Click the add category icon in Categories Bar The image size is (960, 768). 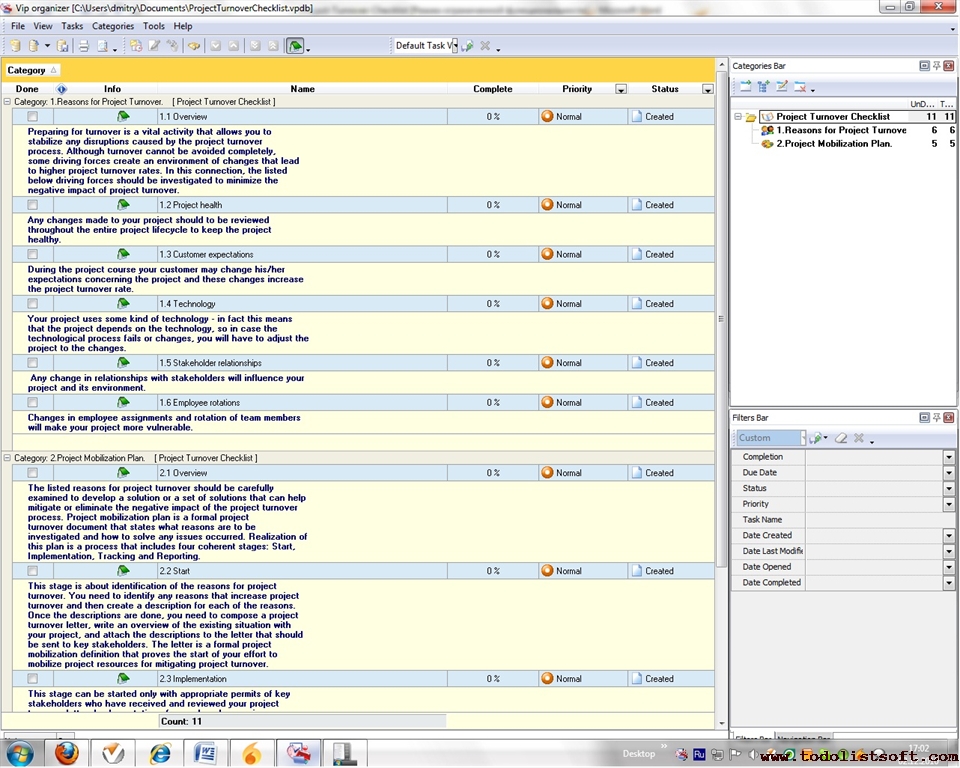point(745,87)
